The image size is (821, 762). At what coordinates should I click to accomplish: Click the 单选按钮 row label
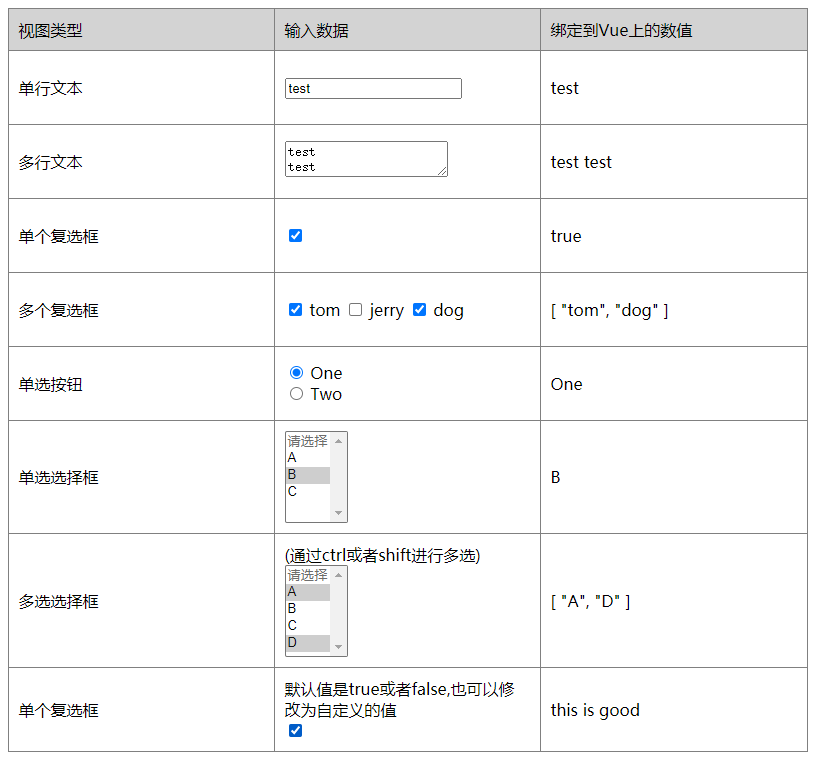coord(50,384)
